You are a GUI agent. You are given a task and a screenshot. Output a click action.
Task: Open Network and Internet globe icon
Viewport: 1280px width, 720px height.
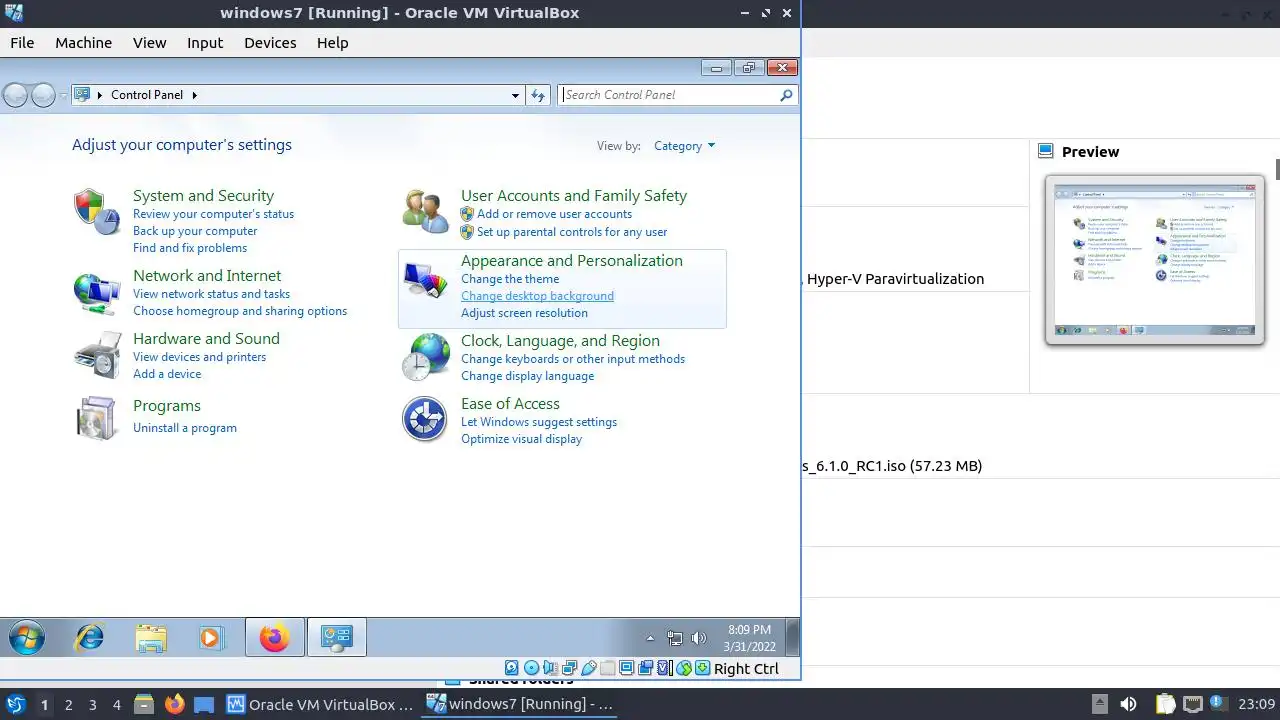point(97,294)
